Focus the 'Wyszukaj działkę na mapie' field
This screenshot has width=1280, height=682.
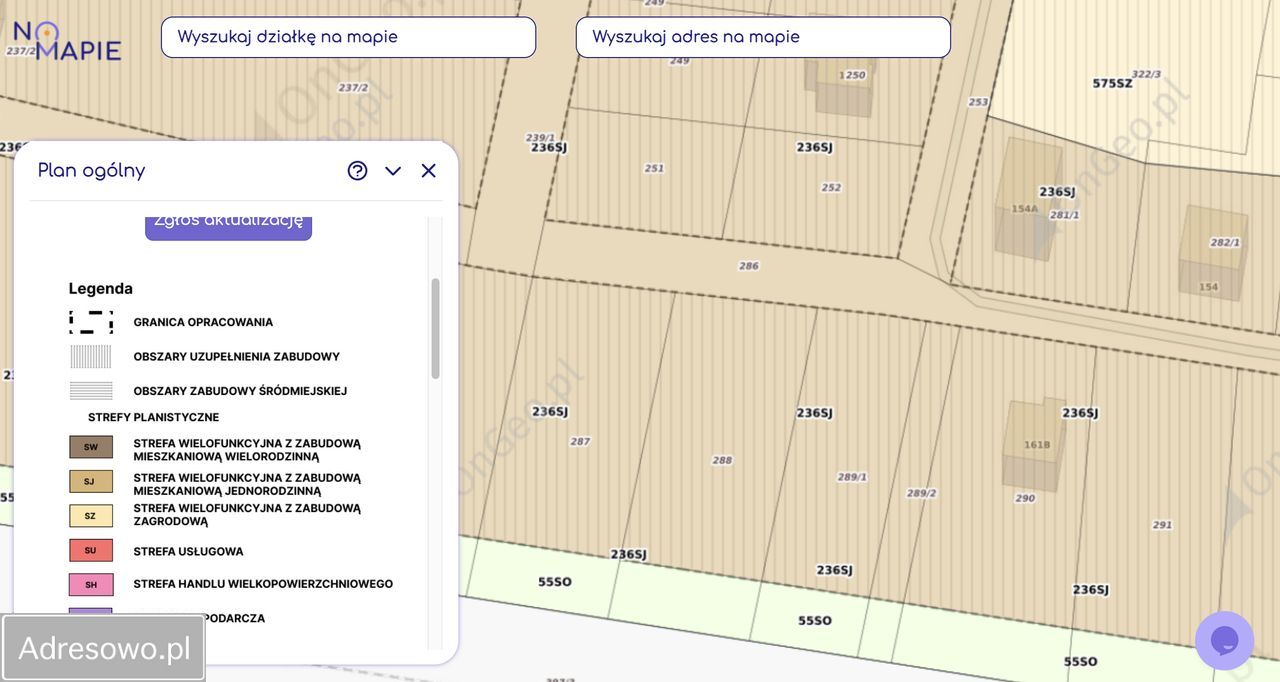point(348,37)
